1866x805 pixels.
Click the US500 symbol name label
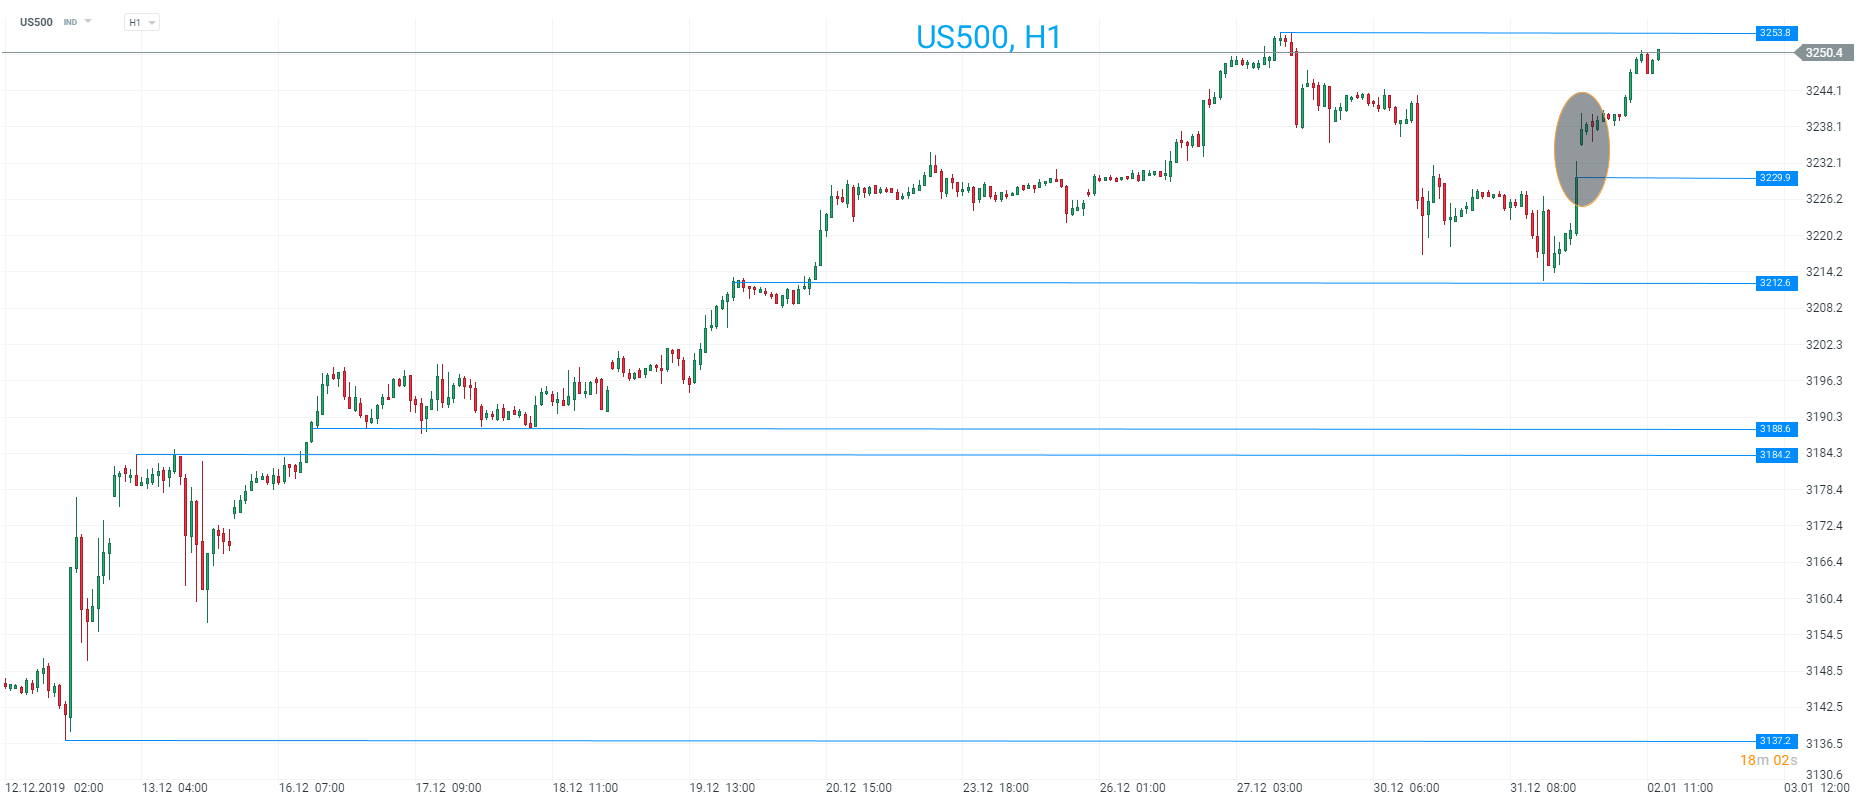tap(36, 22)
